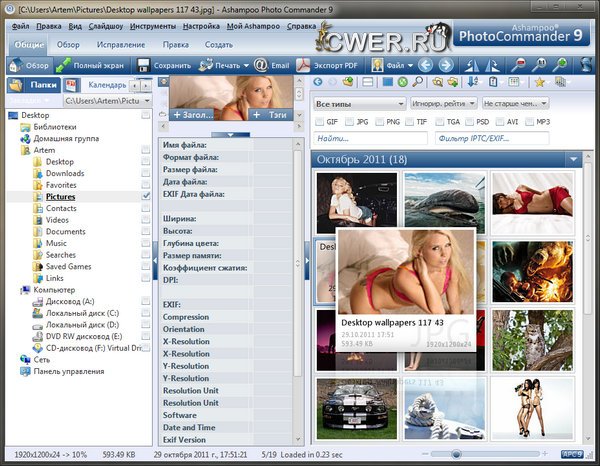
Task: Click the Save (Сохранить) disk icon
Action: click(144, 65)
